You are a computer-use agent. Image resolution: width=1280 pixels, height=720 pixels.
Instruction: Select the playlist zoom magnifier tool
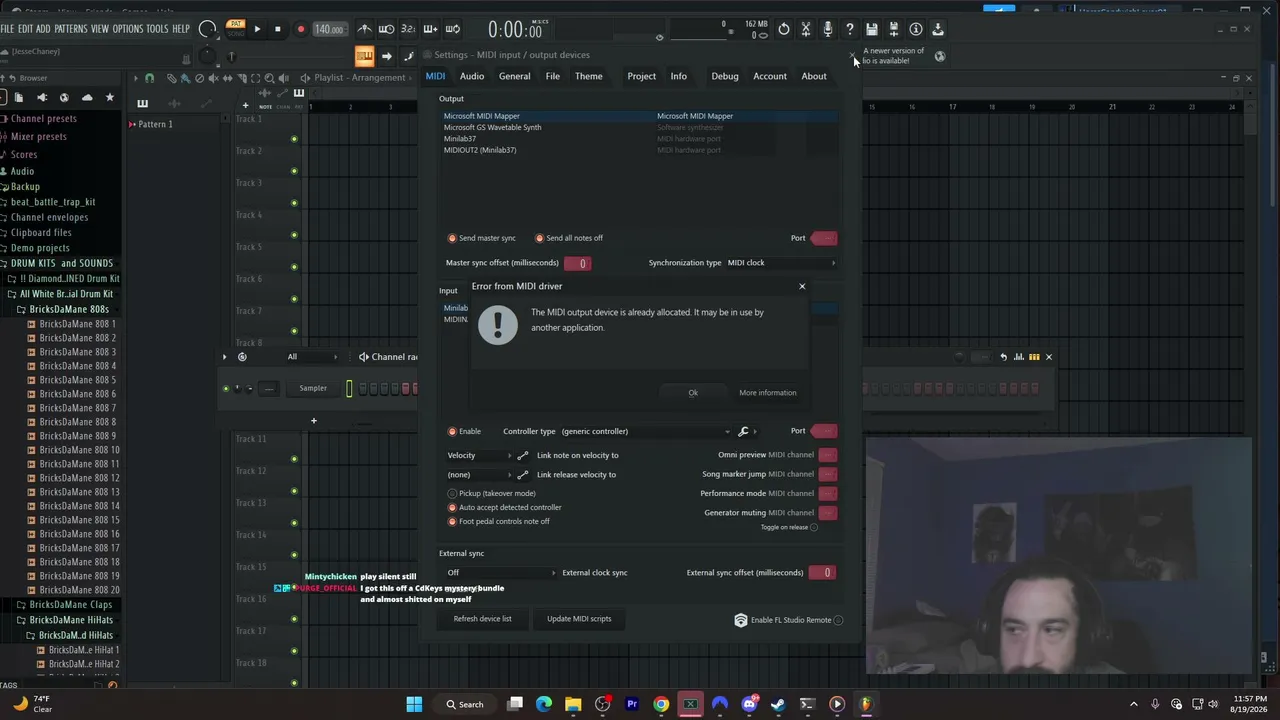pyautogui.click(x=269, y=78)
